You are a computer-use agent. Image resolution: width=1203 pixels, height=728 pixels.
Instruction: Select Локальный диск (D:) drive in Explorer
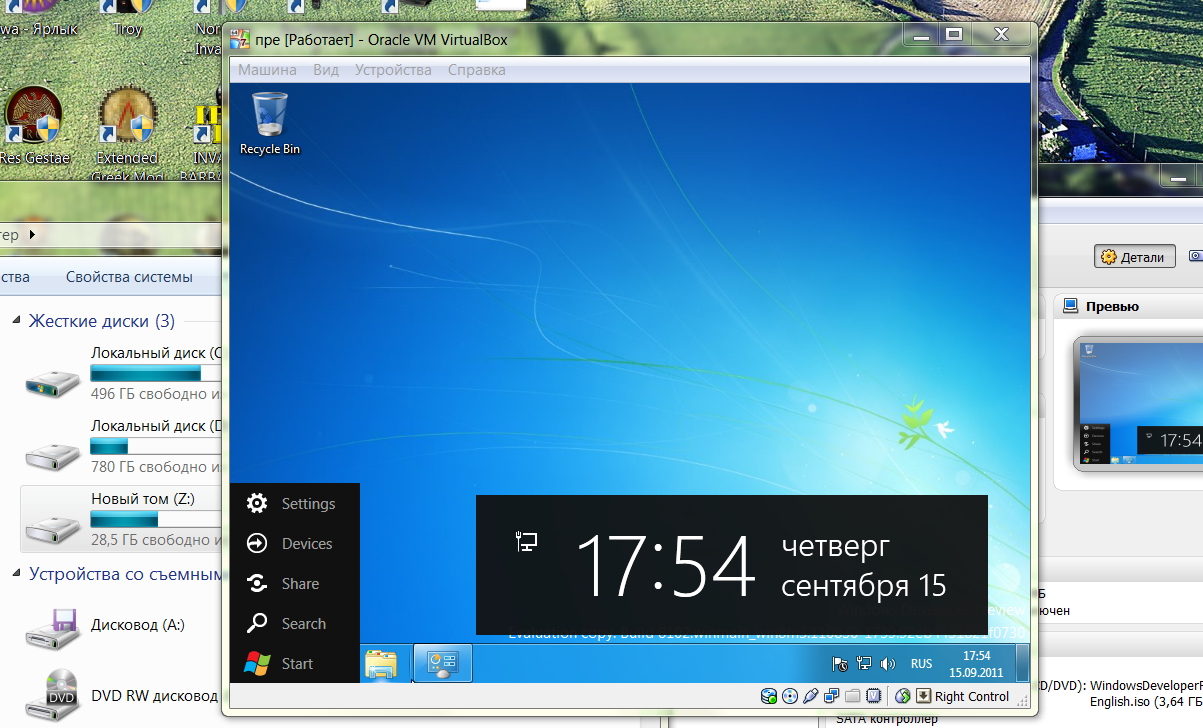pyautogui.click(x=122, y=446)
